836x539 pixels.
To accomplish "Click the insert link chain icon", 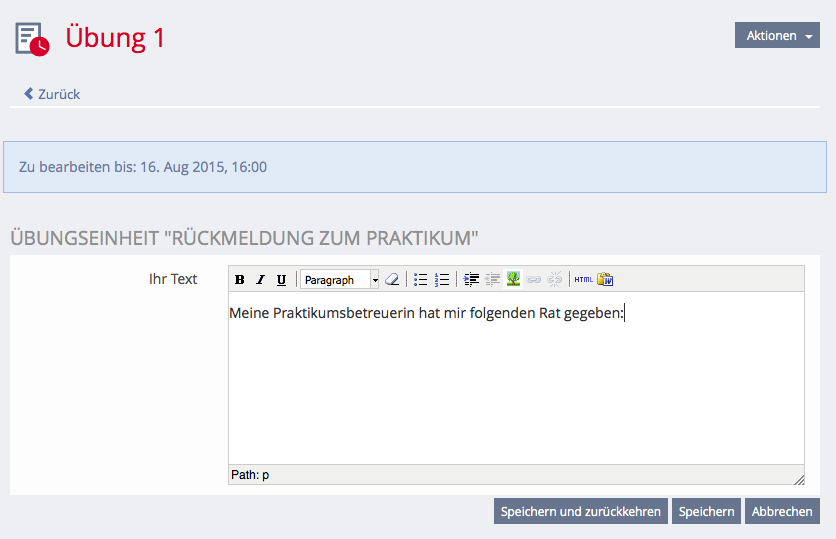I will (534, 279).
